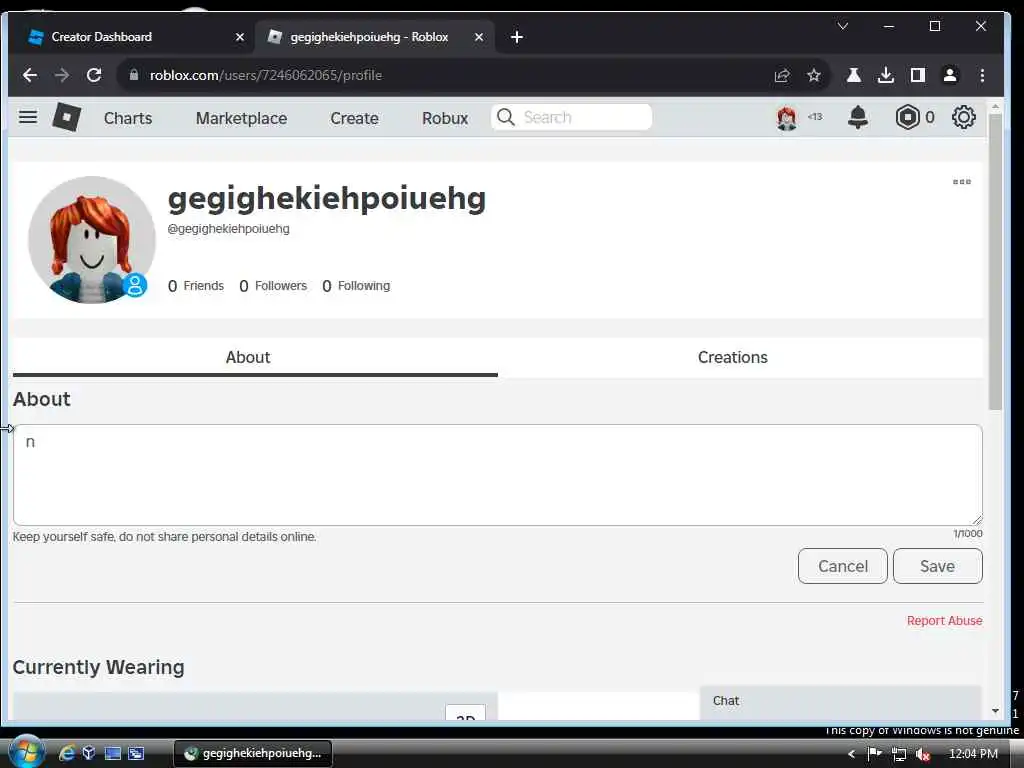The image size is (1024, 768).
Task: Click the 12:04 PM clock
Action: (973, 754)
